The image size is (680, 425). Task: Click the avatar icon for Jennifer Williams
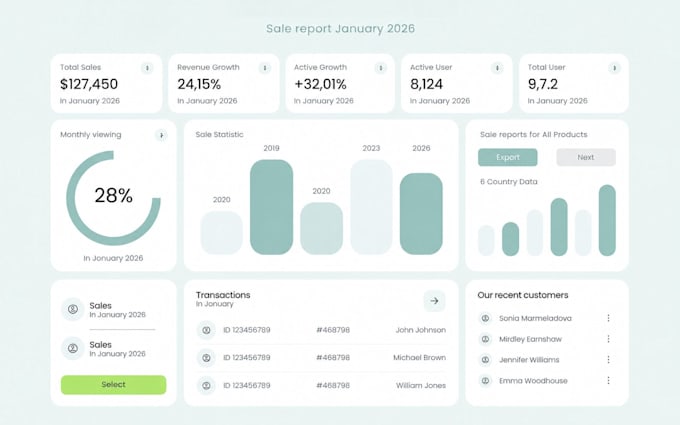click(485, 360)
